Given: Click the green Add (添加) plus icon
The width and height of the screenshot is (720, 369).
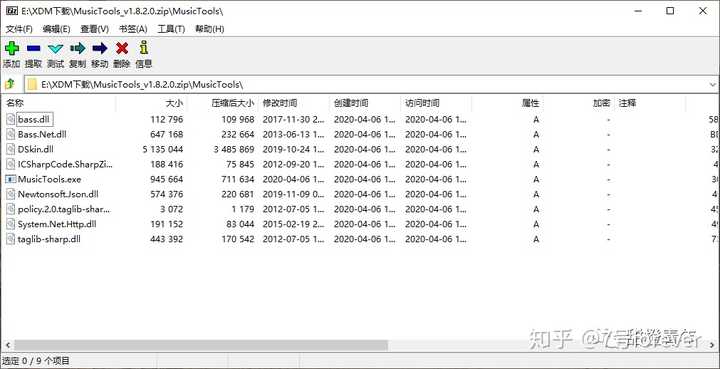Looking at the screenshot, I should 12,48.
